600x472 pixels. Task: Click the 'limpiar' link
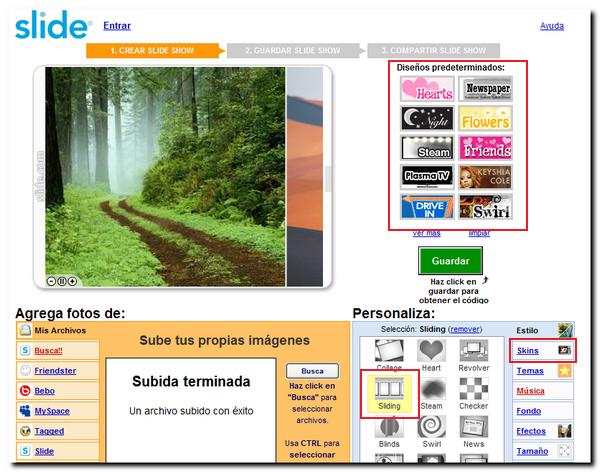coord(479,233)
